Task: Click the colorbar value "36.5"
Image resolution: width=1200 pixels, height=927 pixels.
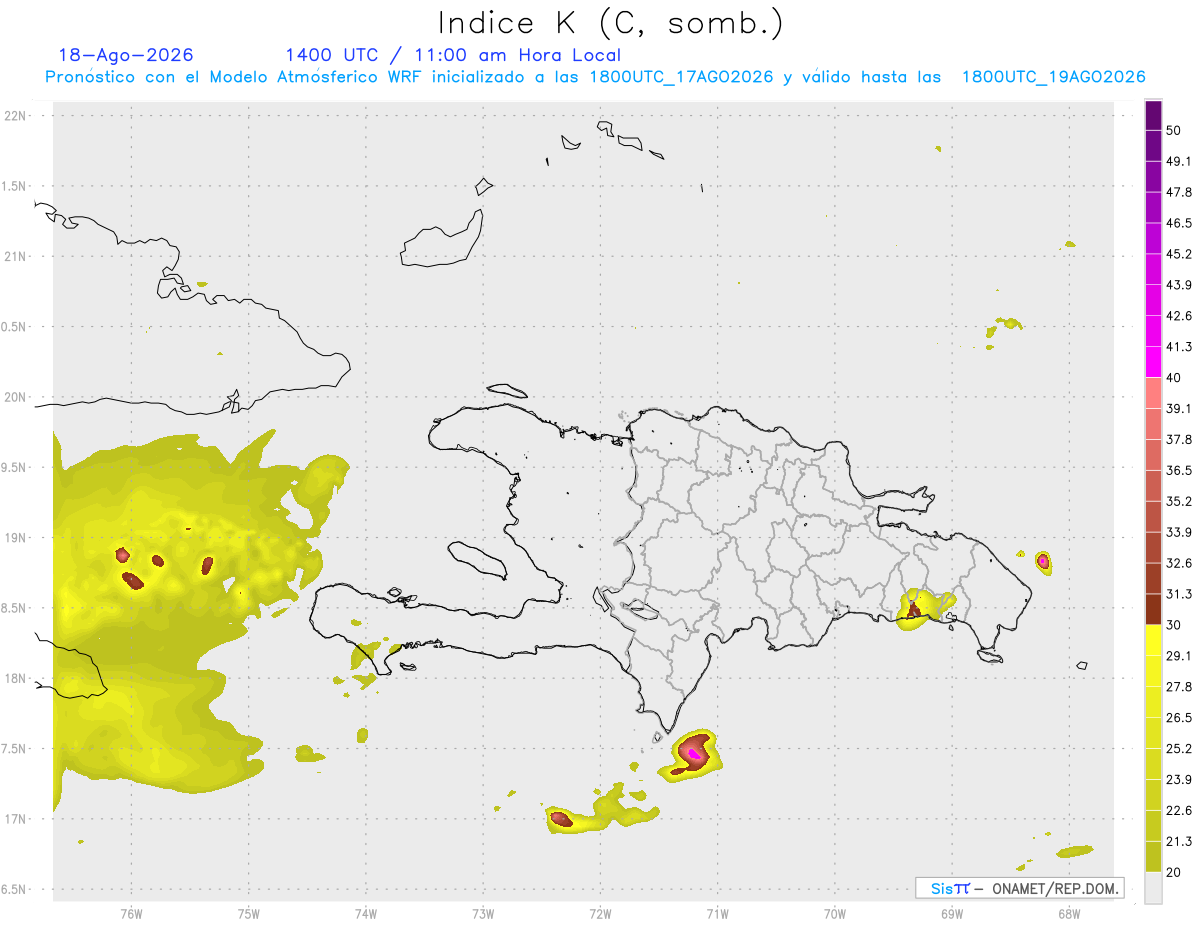Action: pos(1179,471)
